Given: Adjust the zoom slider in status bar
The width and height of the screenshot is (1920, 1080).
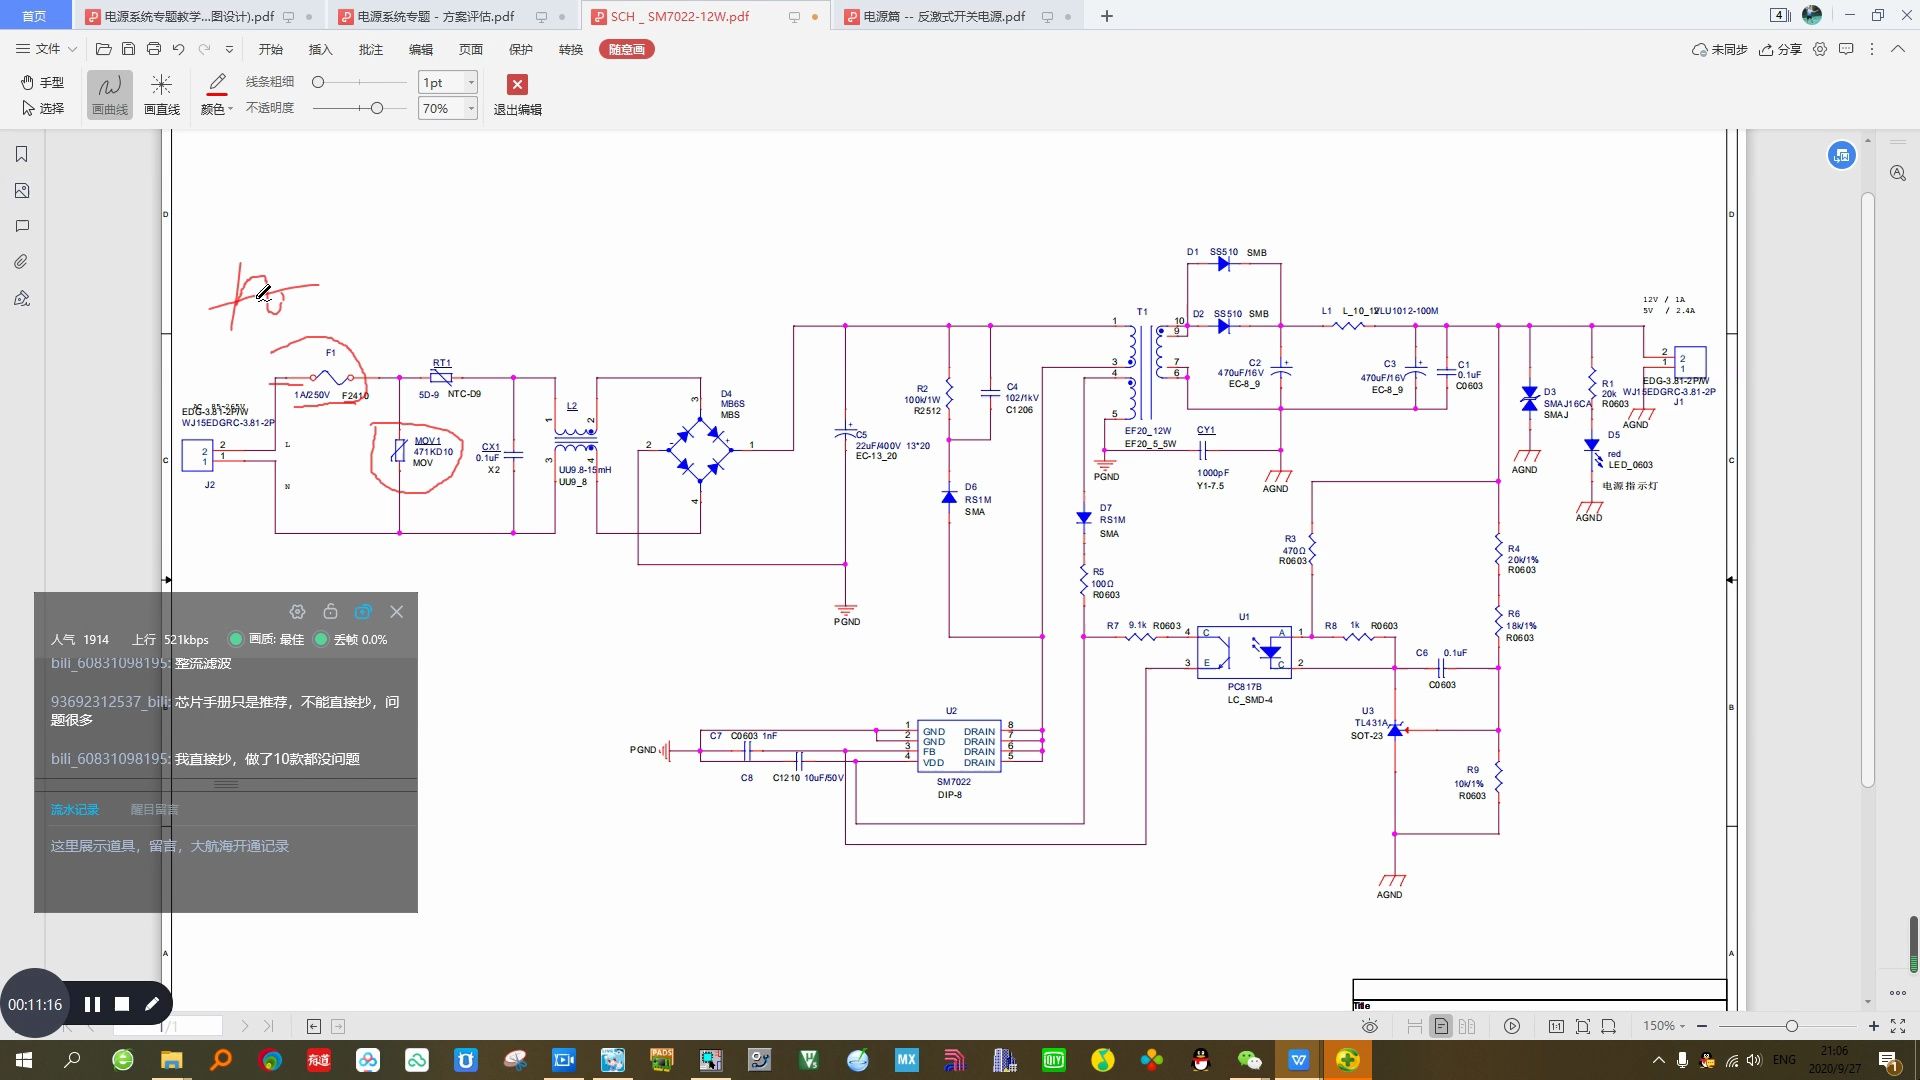Looking at the screenshot, I should (x=1791, y=1026).
